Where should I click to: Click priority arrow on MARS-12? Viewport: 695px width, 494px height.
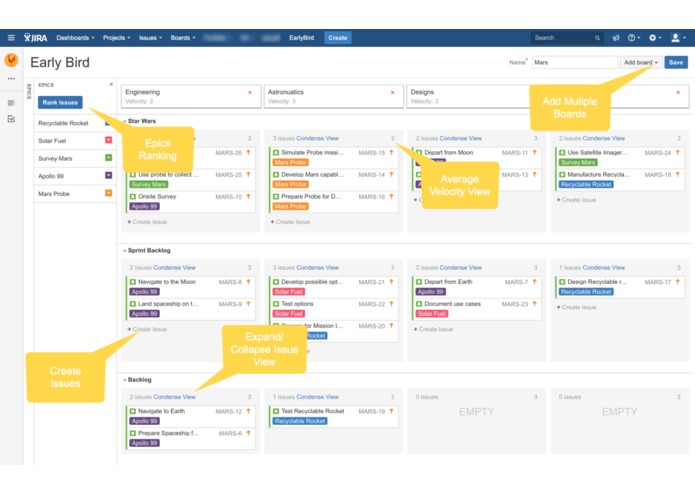(248, 411)
